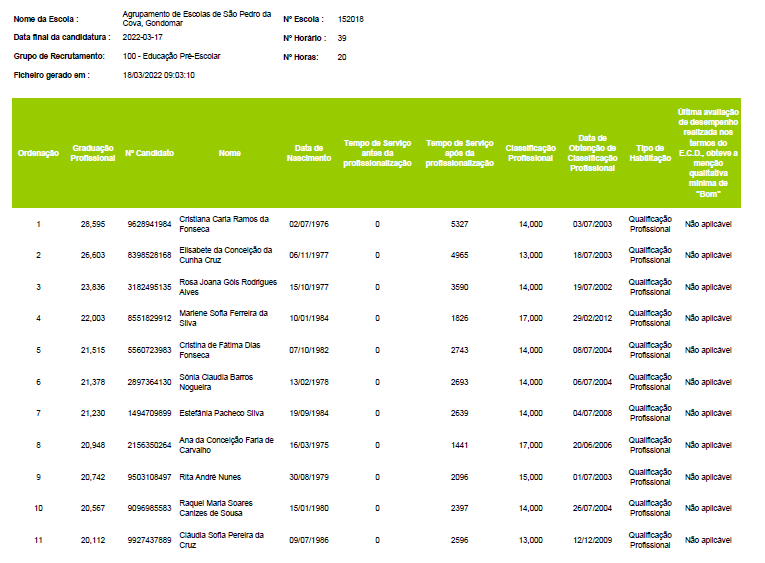Select candidate number 9927437889
Image resolution: width=765 pixels, height=563 pixels.
150,540
